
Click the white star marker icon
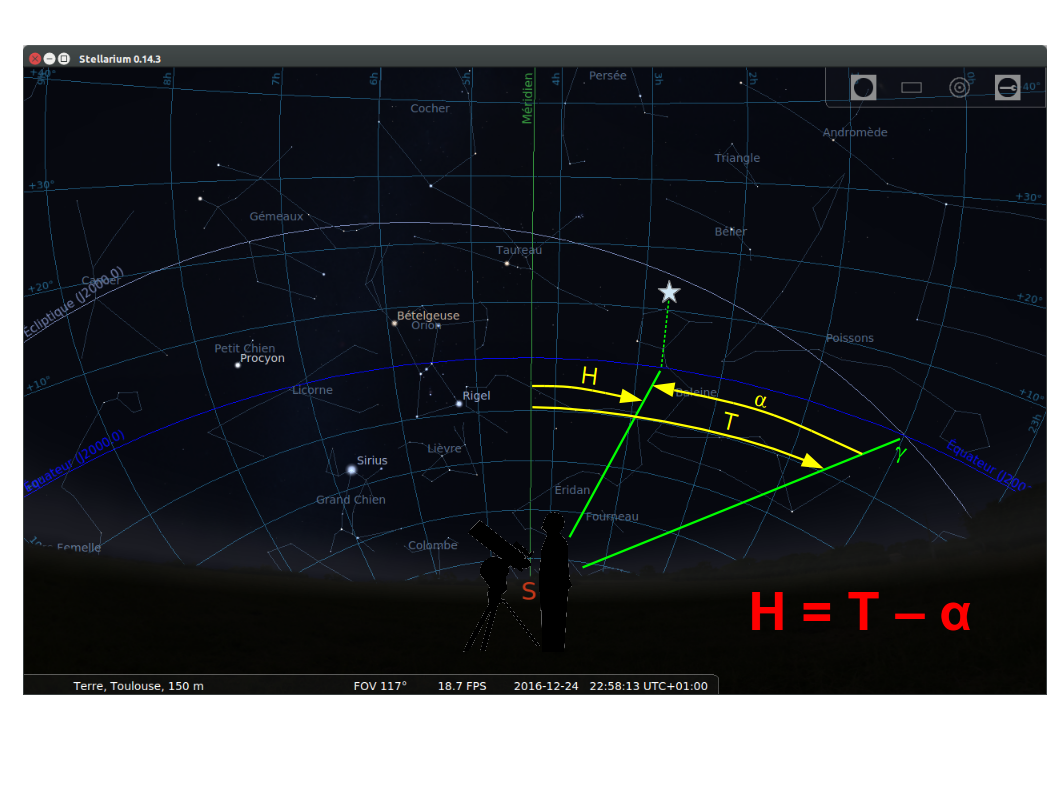pos(669,292)
